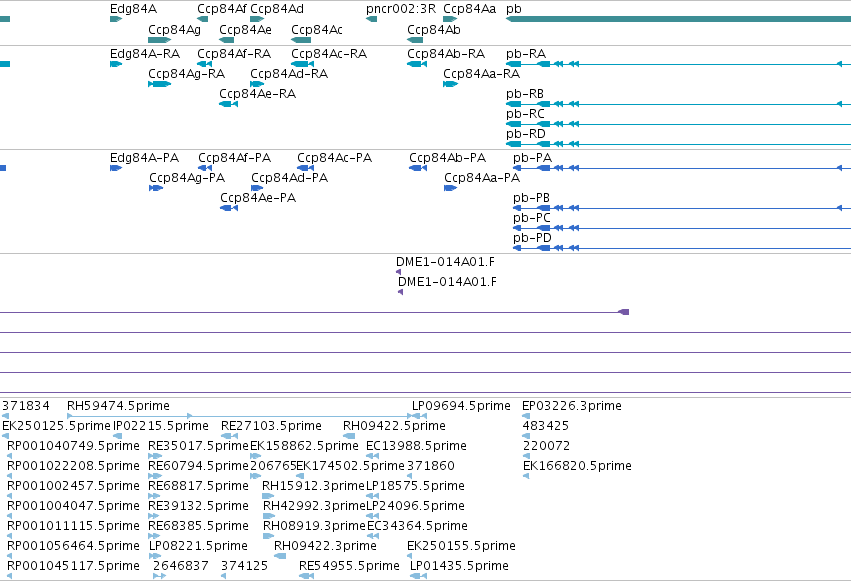The width and height of the screenshot is (851, 581).
Task: Open the Ccp84Ae-PA protein label
Action: [x=258, y=198]
